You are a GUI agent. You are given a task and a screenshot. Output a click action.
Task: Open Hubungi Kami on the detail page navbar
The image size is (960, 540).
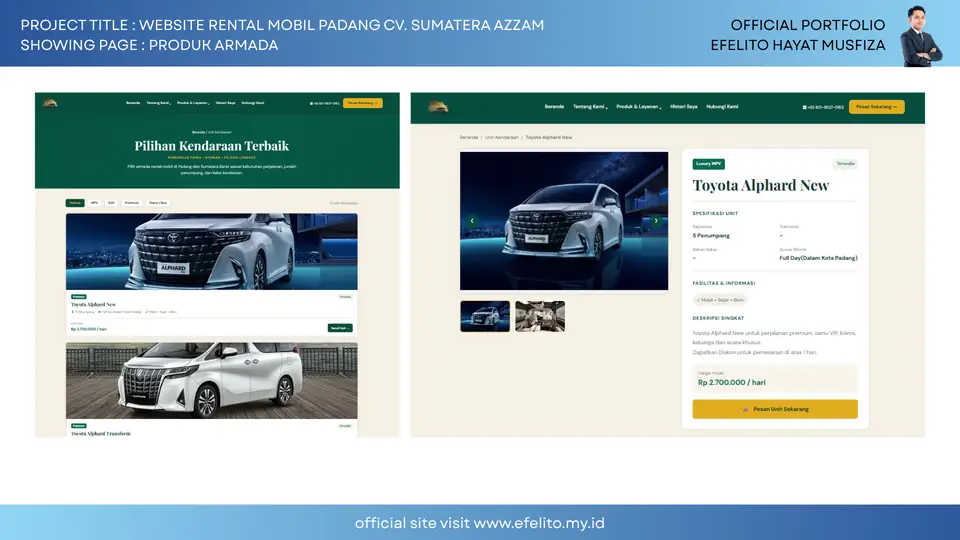[722, 107]
